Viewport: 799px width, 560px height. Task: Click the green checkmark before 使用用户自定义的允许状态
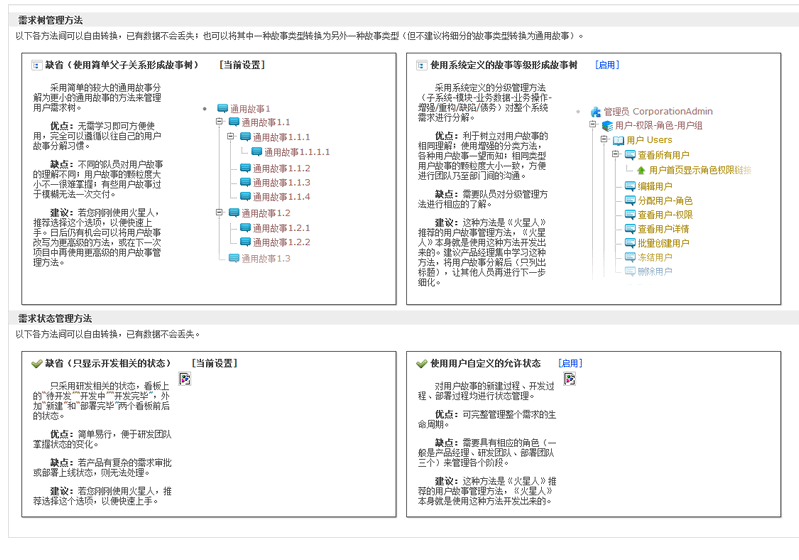[421, 364]
